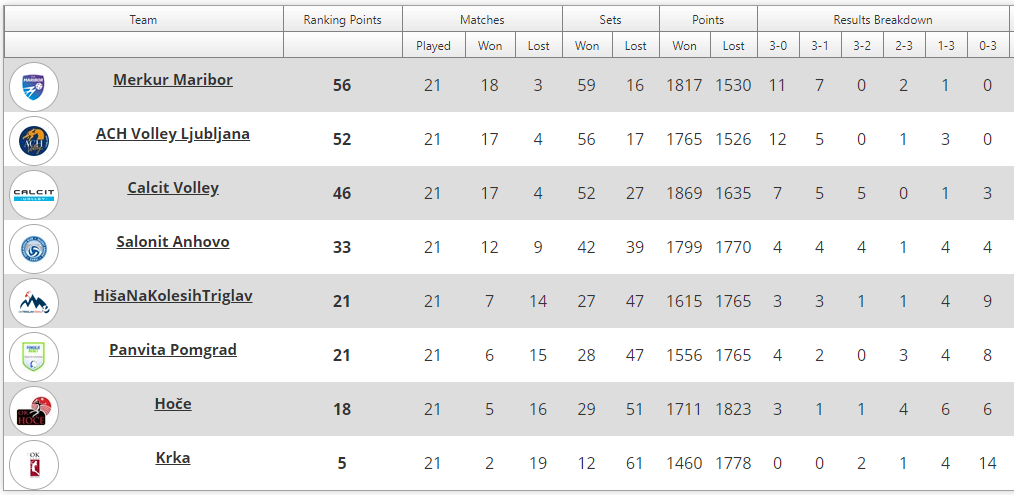Click the Results Breakdown column header
Viewport: 1014px width, 495px height.
[883, 20]
